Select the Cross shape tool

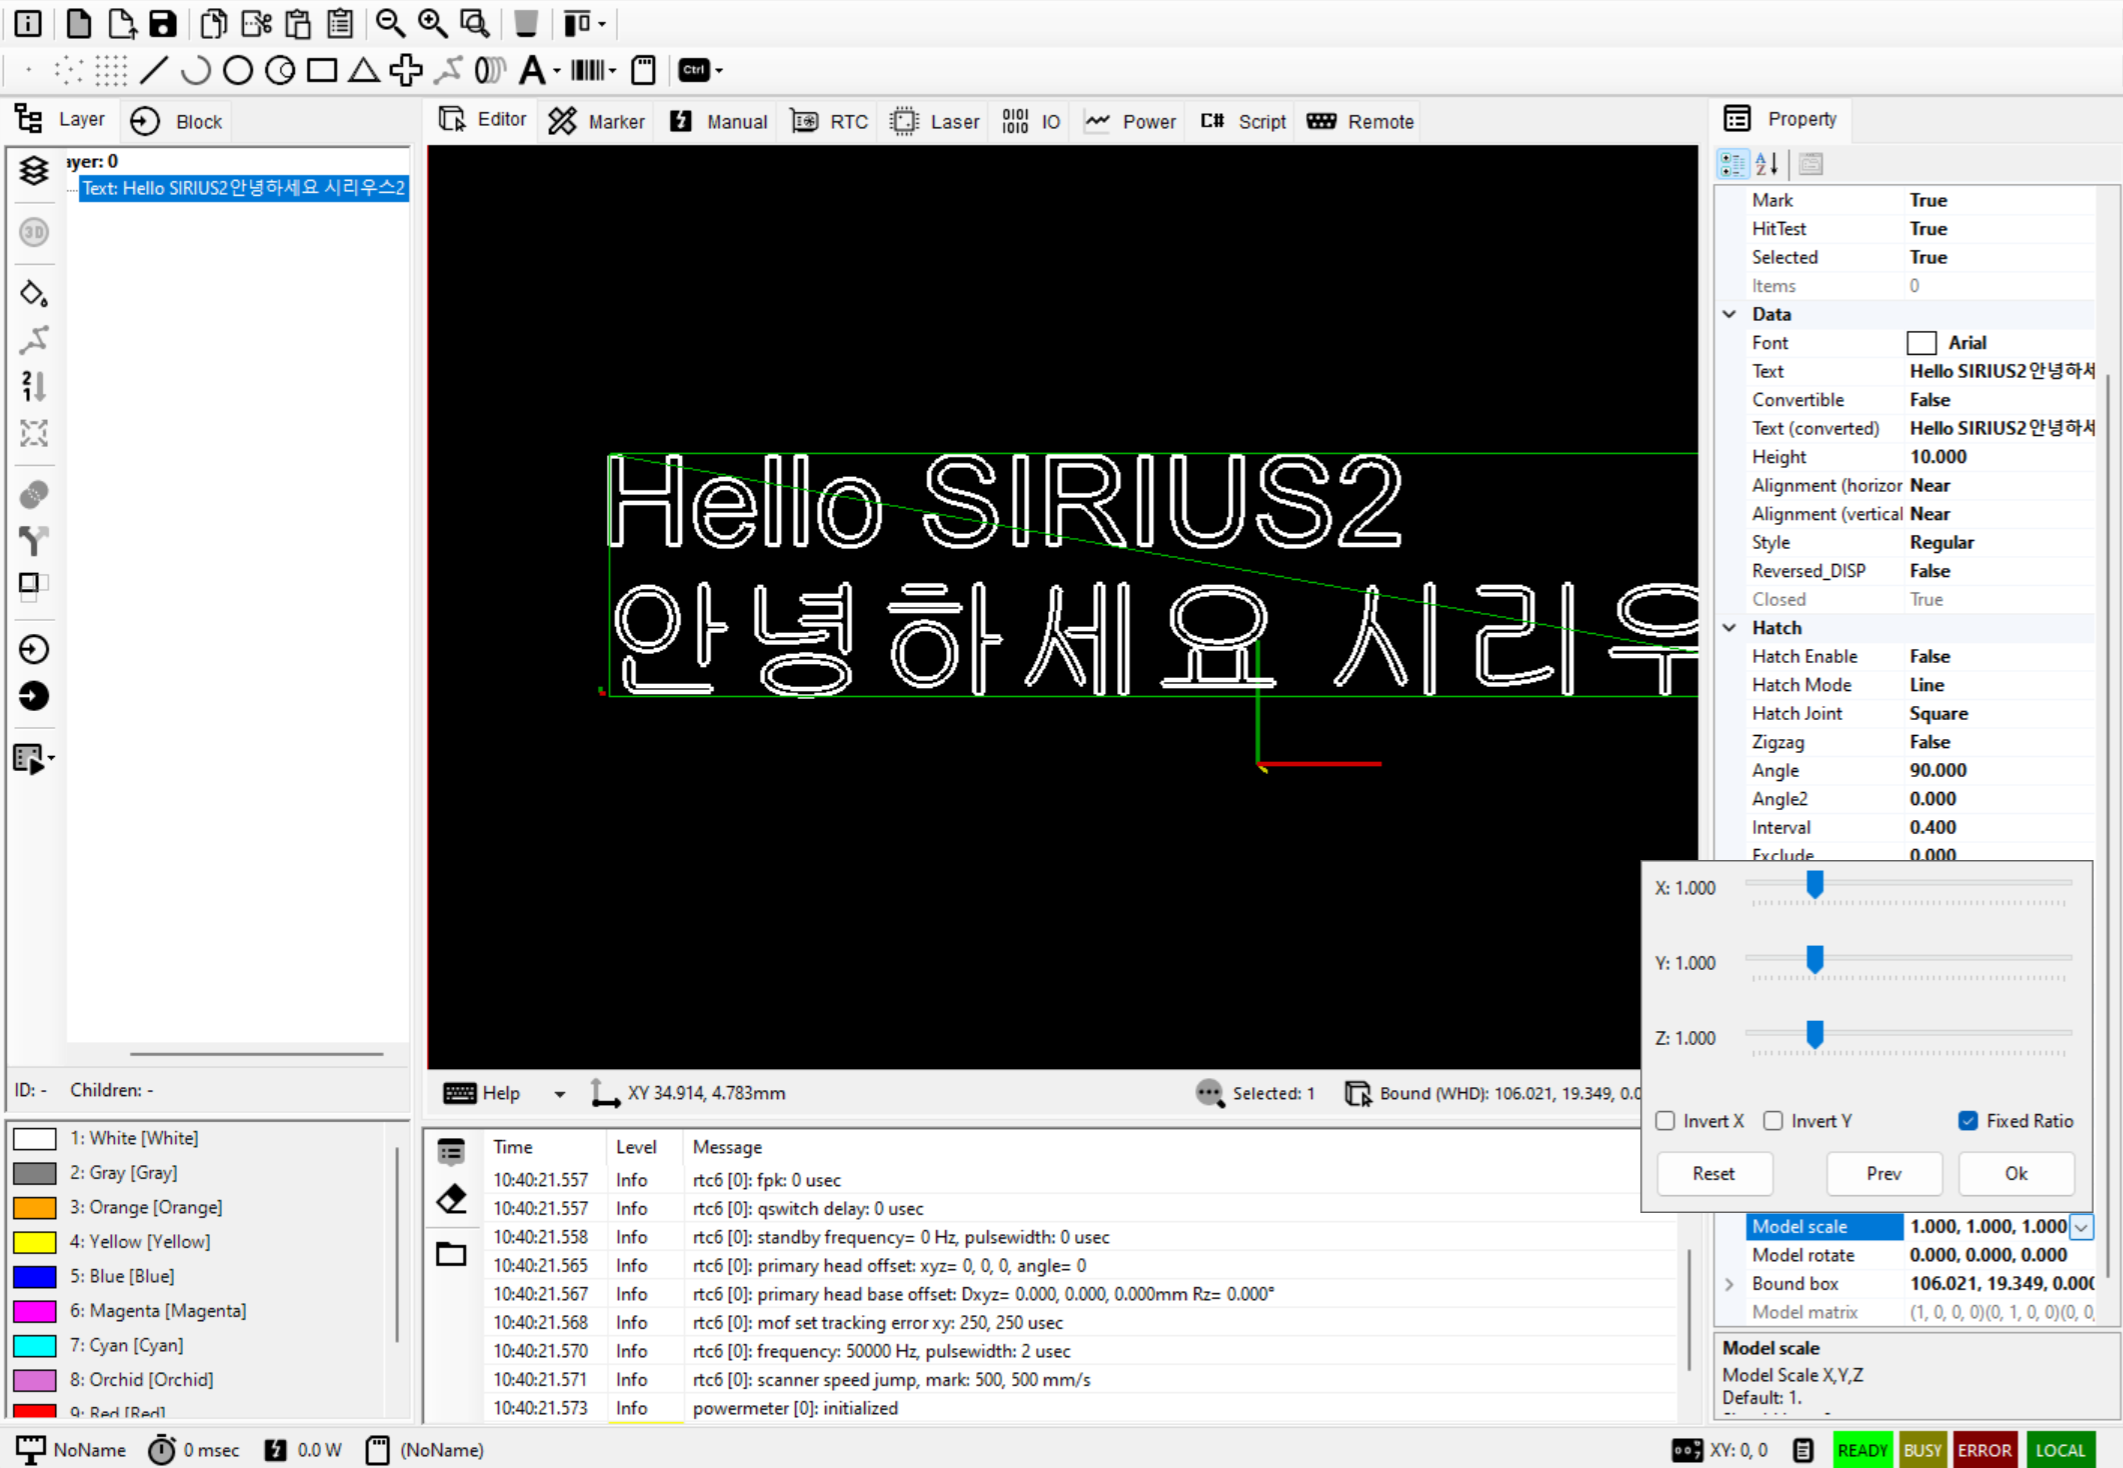tap(406, 70)
